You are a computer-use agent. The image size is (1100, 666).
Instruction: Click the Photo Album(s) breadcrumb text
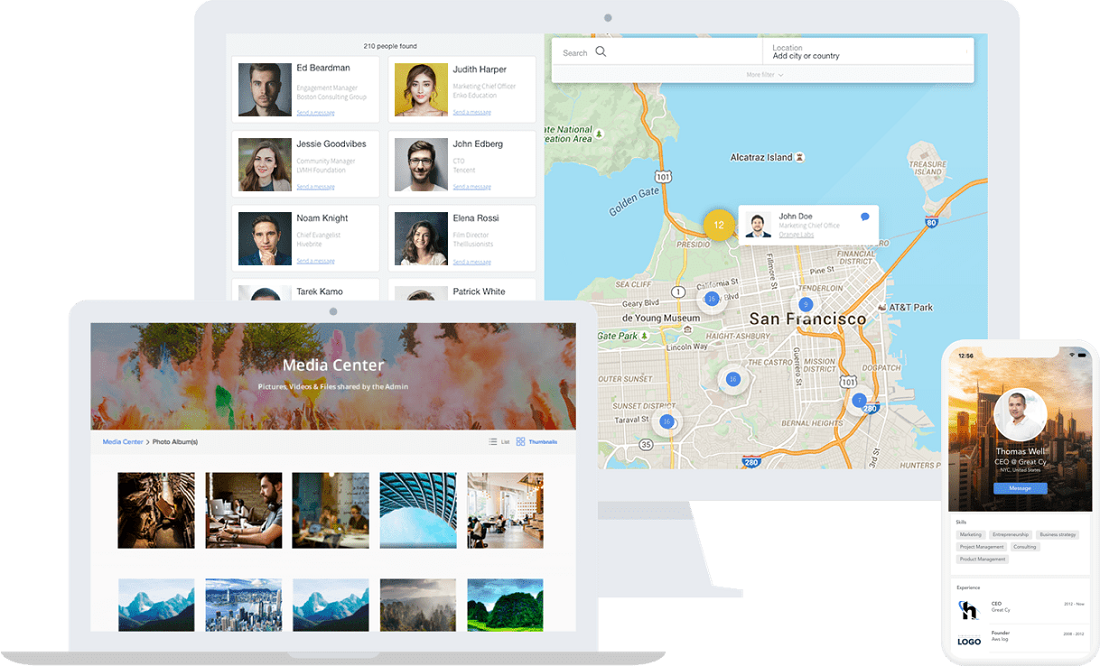pos(175,441)
